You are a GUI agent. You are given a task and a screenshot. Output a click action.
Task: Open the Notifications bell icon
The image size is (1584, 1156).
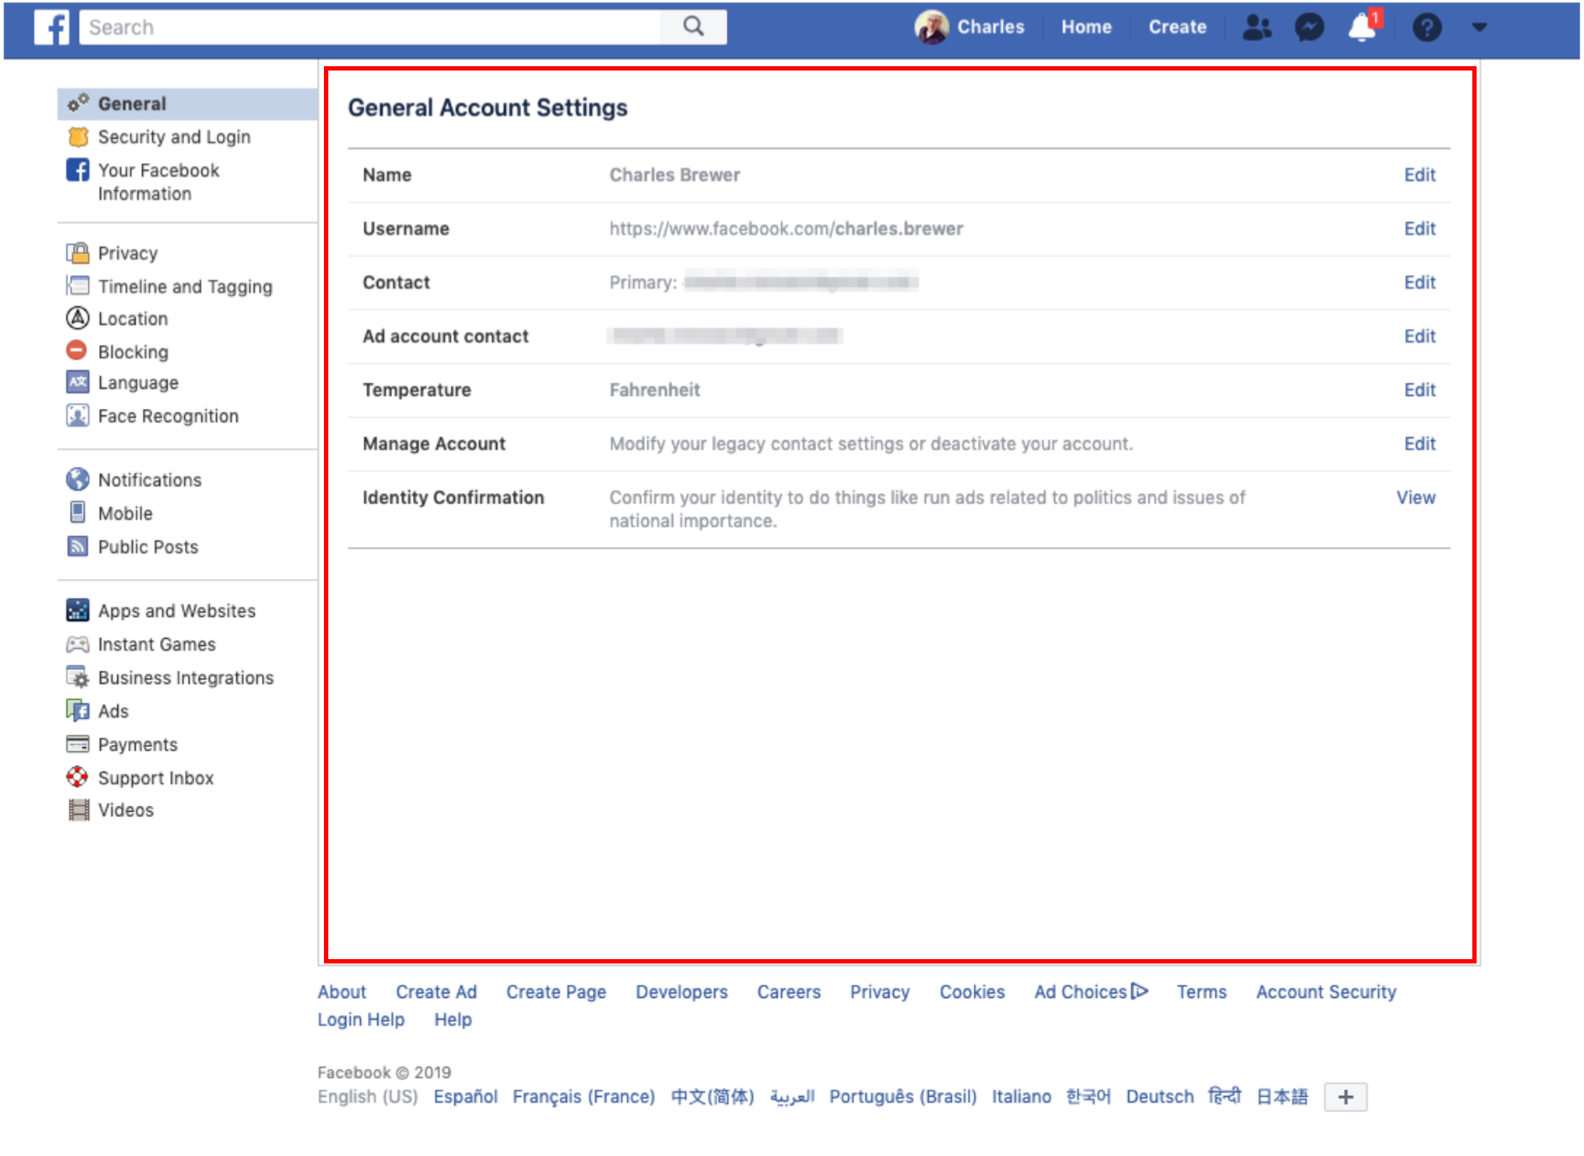tap(1363, 27)
